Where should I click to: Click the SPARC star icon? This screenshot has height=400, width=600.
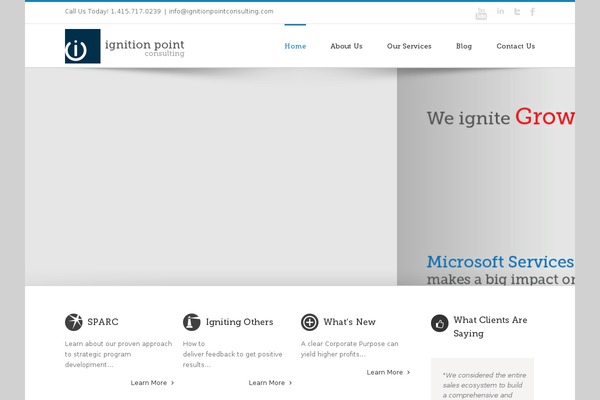point(73,322)
